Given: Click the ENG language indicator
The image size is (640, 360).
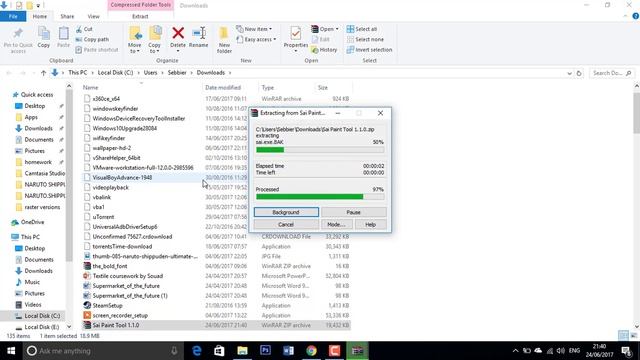Looking at the screenshot, I should [x=574, y=351].
